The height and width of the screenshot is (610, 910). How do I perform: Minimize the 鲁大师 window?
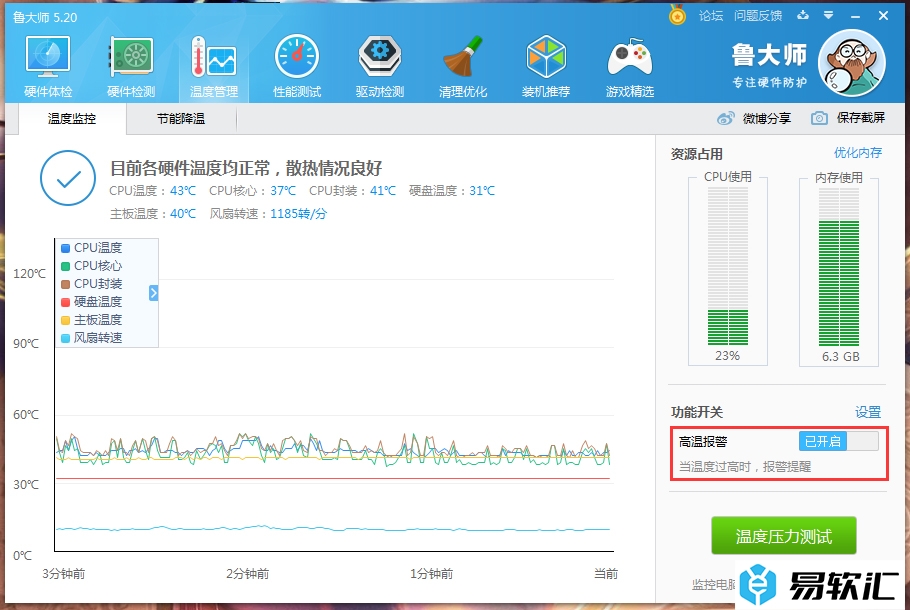(855, 16)
